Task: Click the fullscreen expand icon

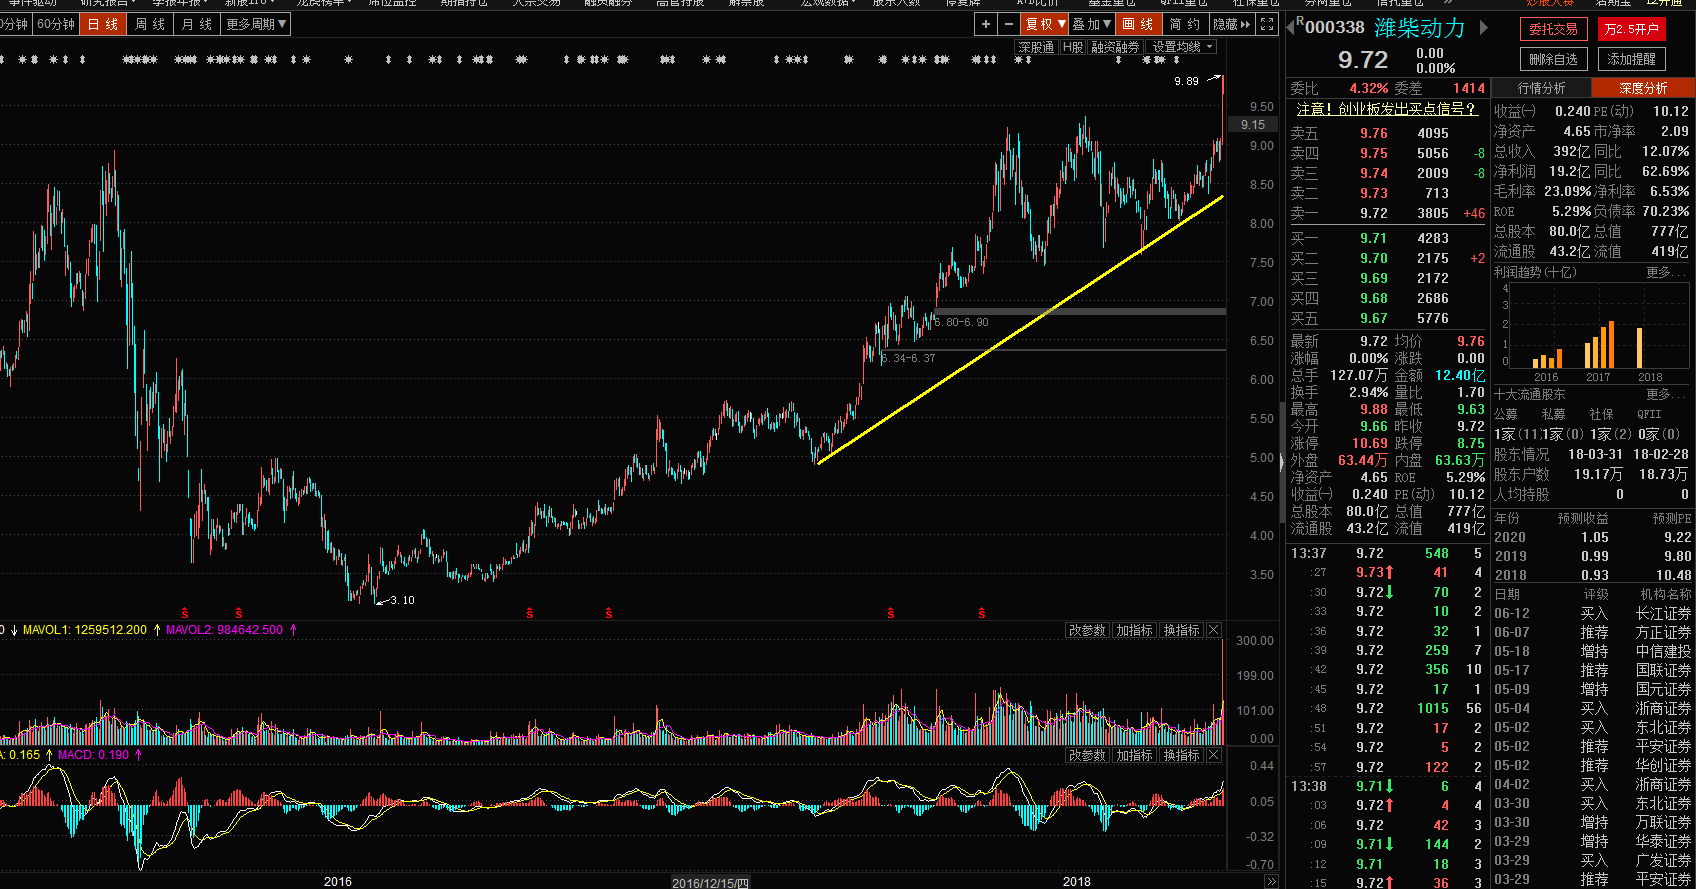Action: pyautogui.click(x=1267, y=24)
